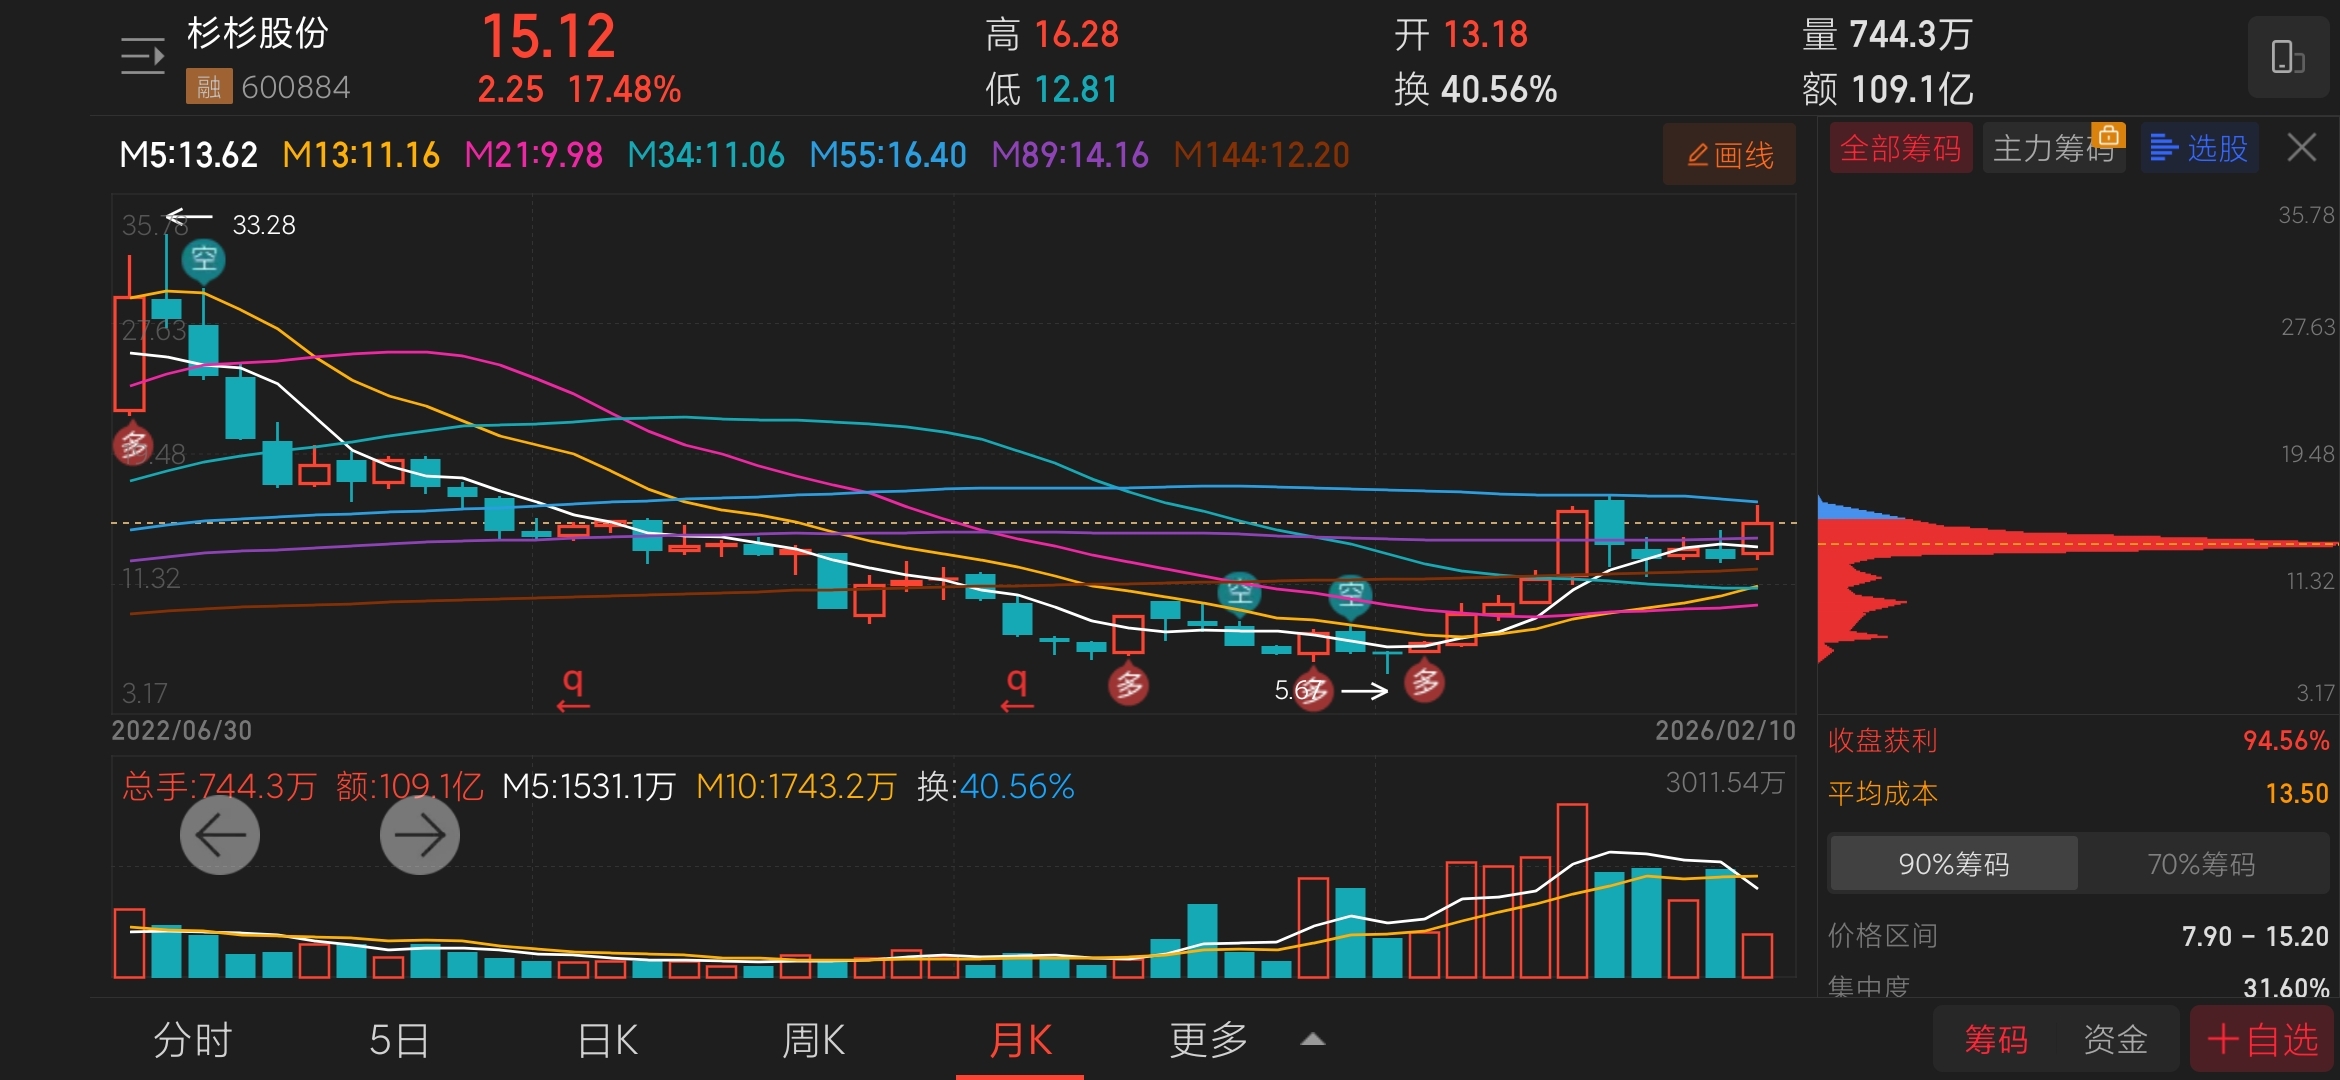Click the triangle arrow beside 更多
2340x1080 pixels.
tap(1312, 1040)
